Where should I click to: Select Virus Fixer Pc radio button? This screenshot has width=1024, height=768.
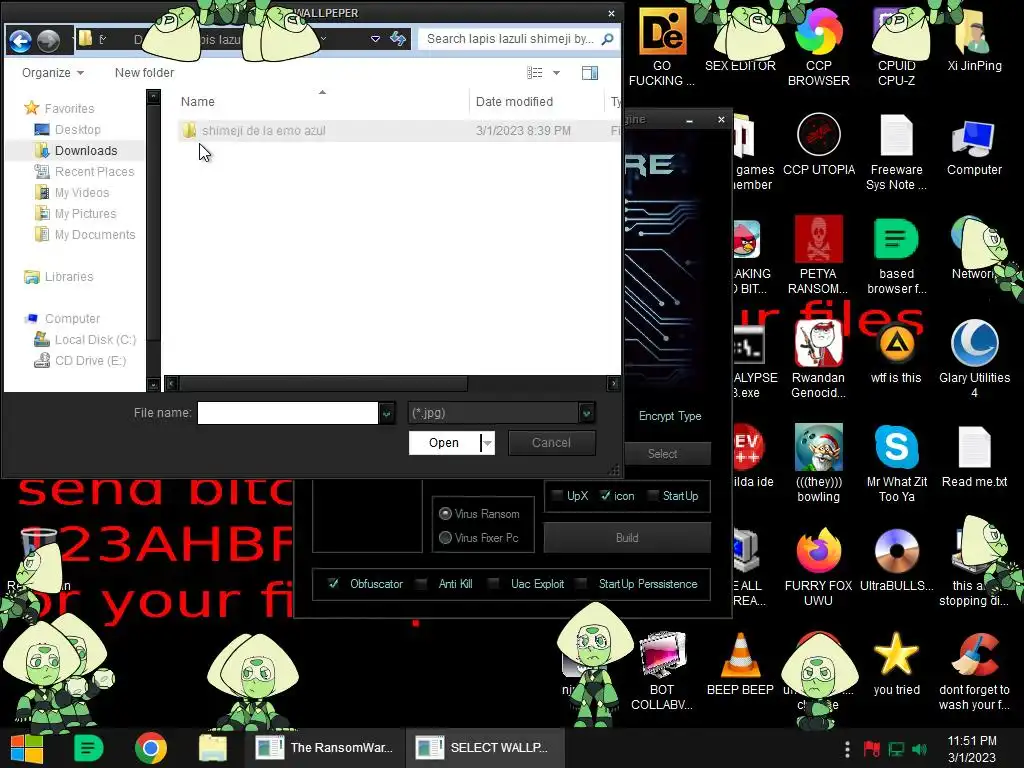(445, 537)
